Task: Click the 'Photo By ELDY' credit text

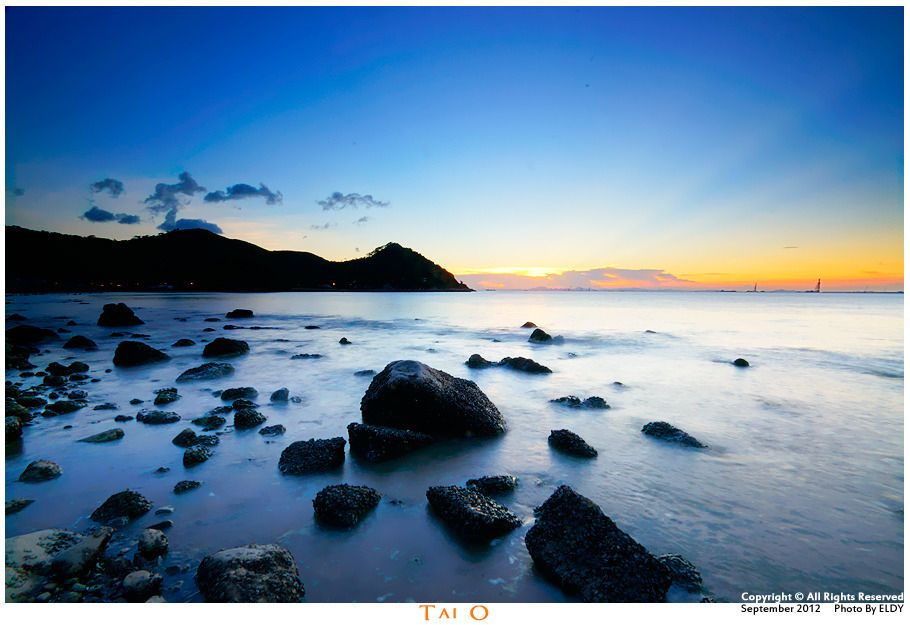Action: [x=869, y=609]
